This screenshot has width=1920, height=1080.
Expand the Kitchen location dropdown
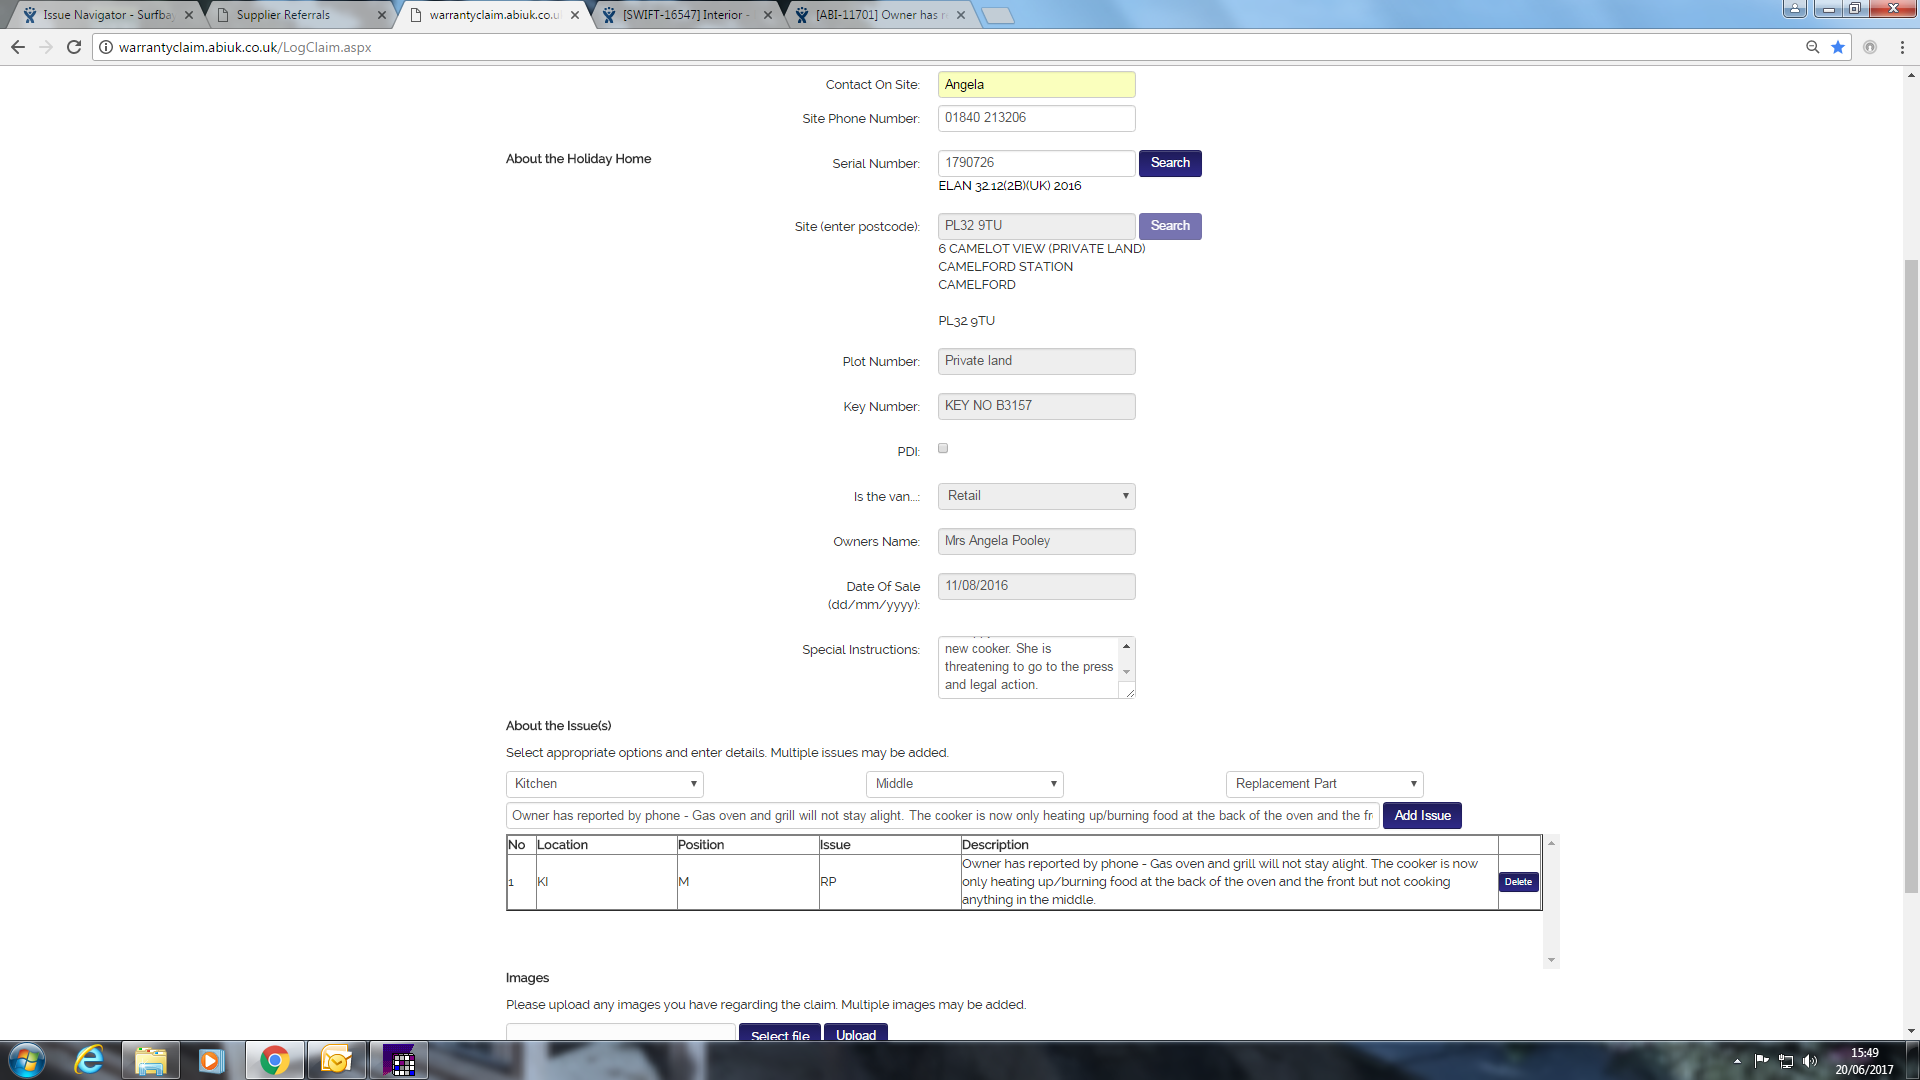point(604,784)
